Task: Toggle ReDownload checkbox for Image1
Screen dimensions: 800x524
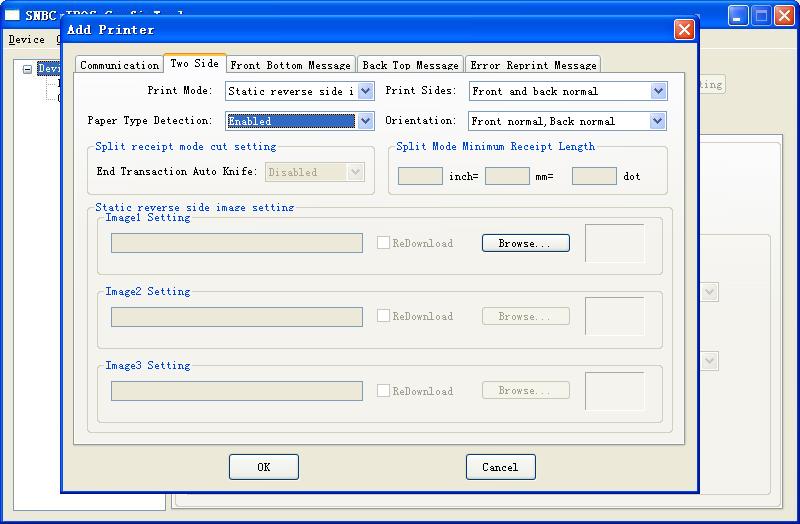Action: point(383,242)
